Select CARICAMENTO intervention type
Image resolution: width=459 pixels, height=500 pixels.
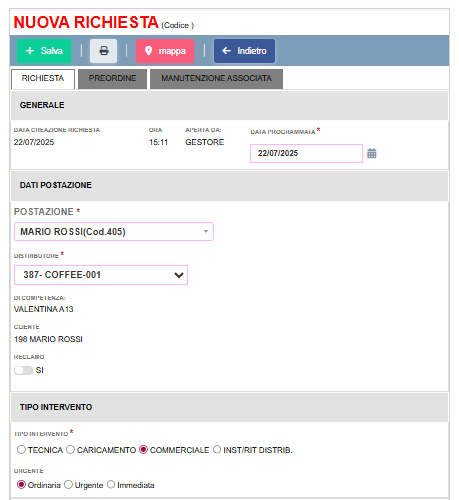70,450
